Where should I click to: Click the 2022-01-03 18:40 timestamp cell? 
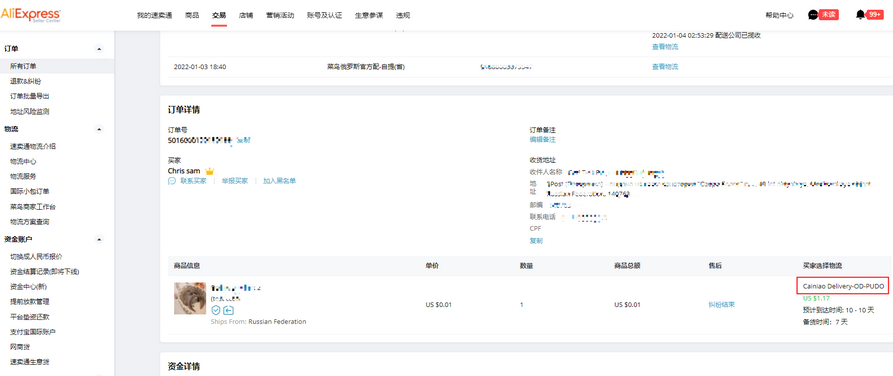tap(200, 67)
